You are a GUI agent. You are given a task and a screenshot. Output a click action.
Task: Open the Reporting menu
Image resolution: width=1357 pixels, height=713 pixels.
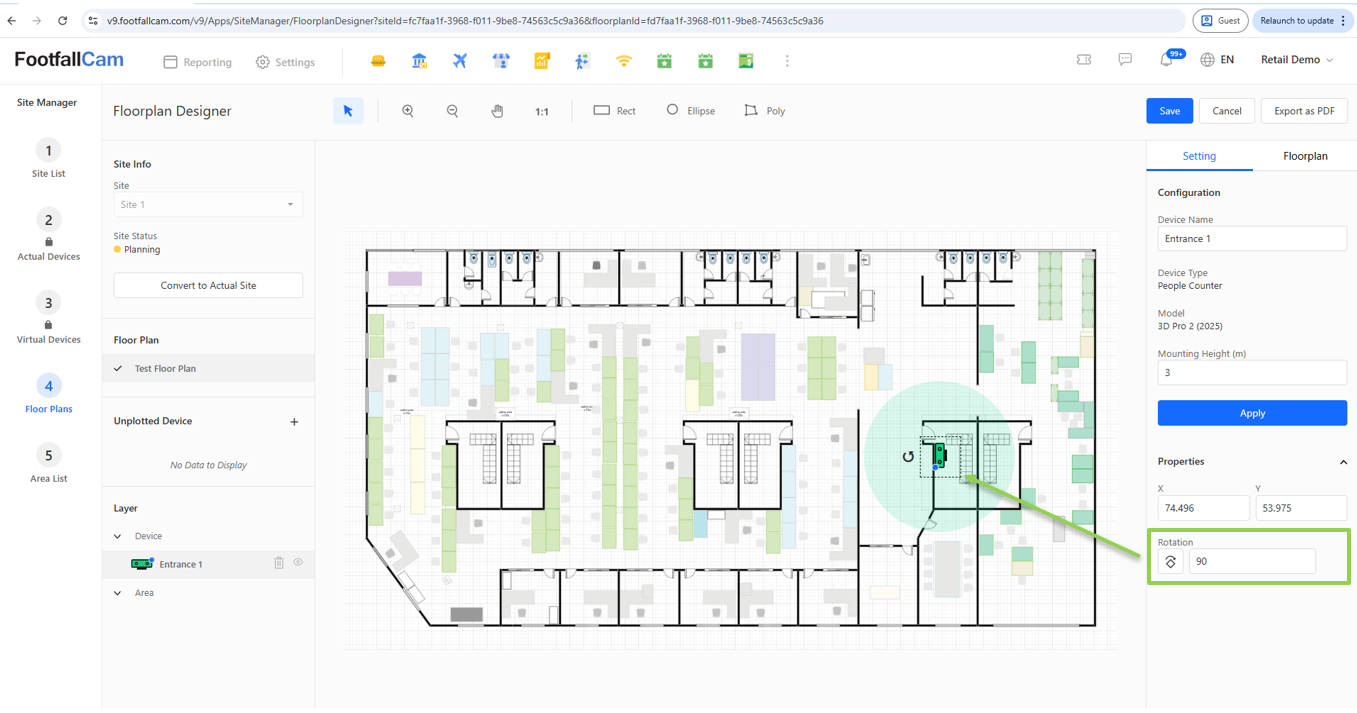coord(198,62)
